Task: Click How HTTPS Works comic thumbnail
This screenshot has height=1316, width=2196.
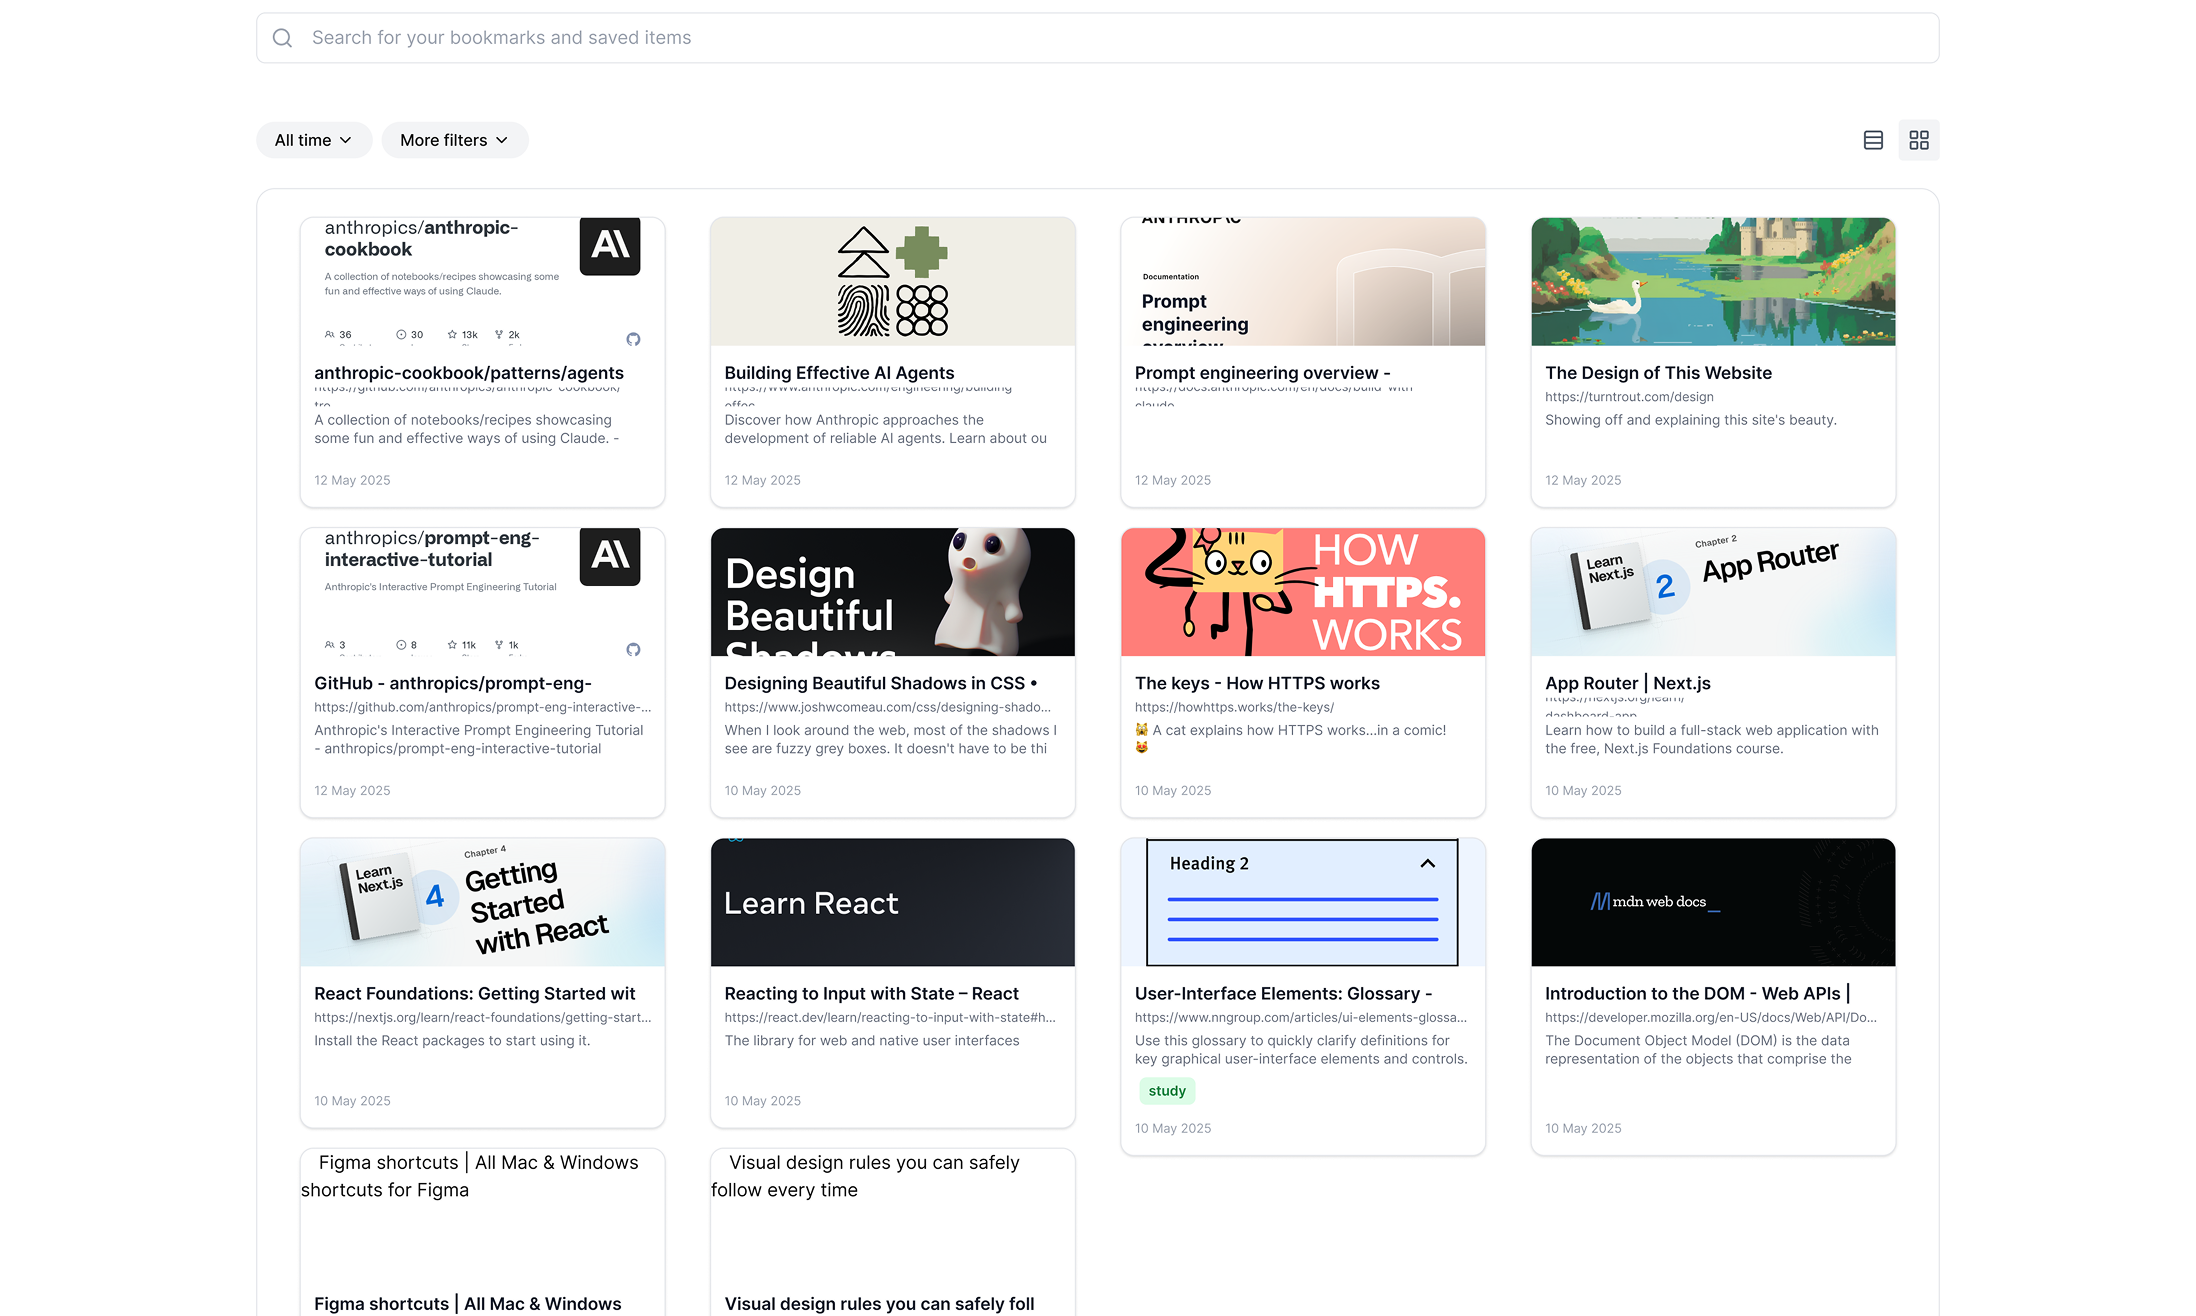Action: 1302,592
